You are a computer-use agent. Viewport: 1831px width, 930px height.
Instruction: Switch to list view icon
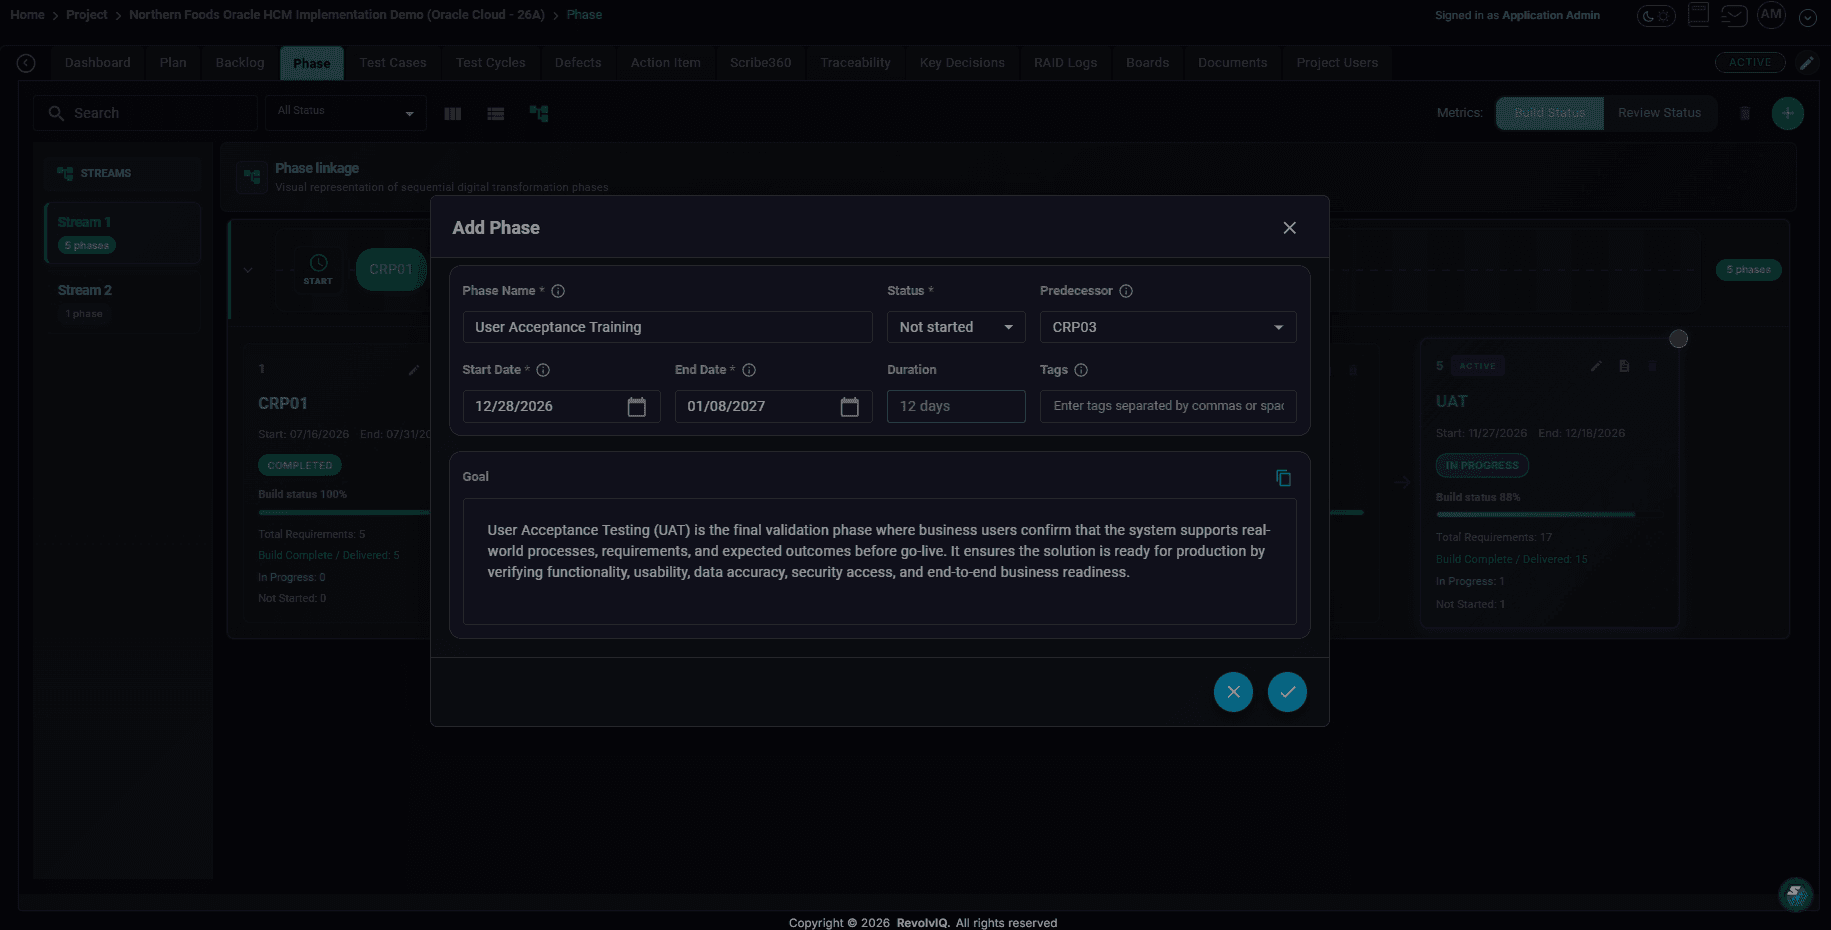pos(495,114)
